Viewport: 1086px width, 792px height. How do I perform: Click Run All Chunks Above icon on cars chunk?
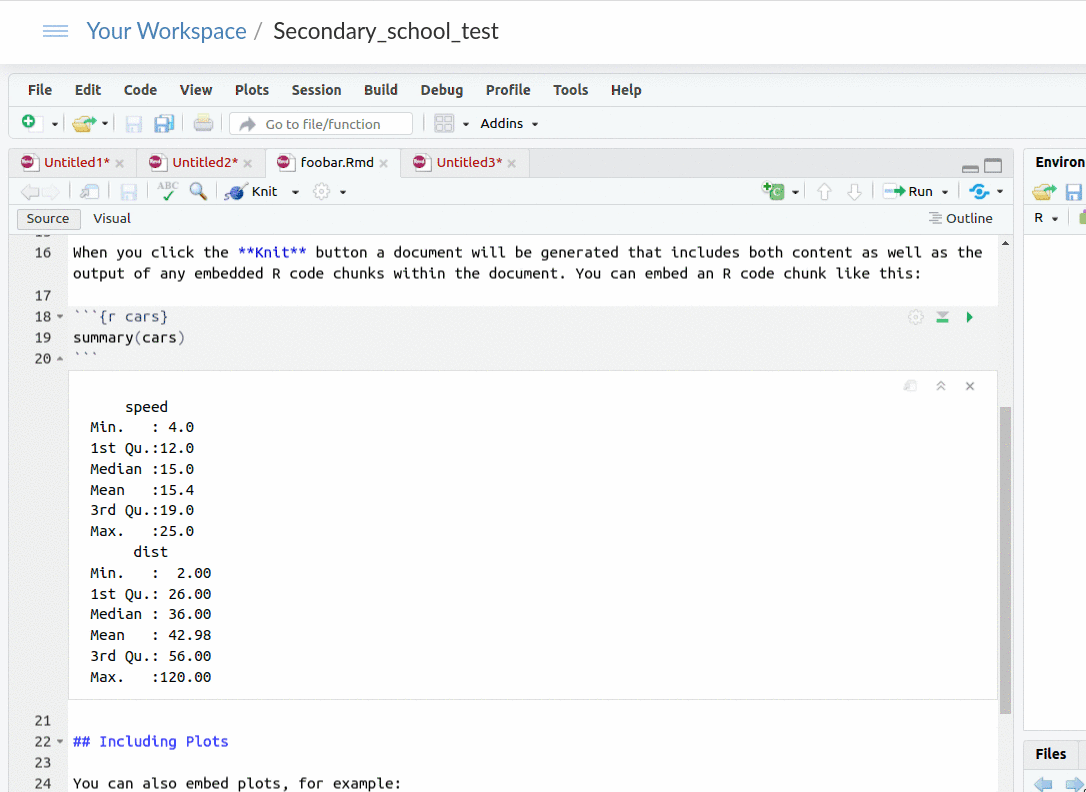point(943,317)
